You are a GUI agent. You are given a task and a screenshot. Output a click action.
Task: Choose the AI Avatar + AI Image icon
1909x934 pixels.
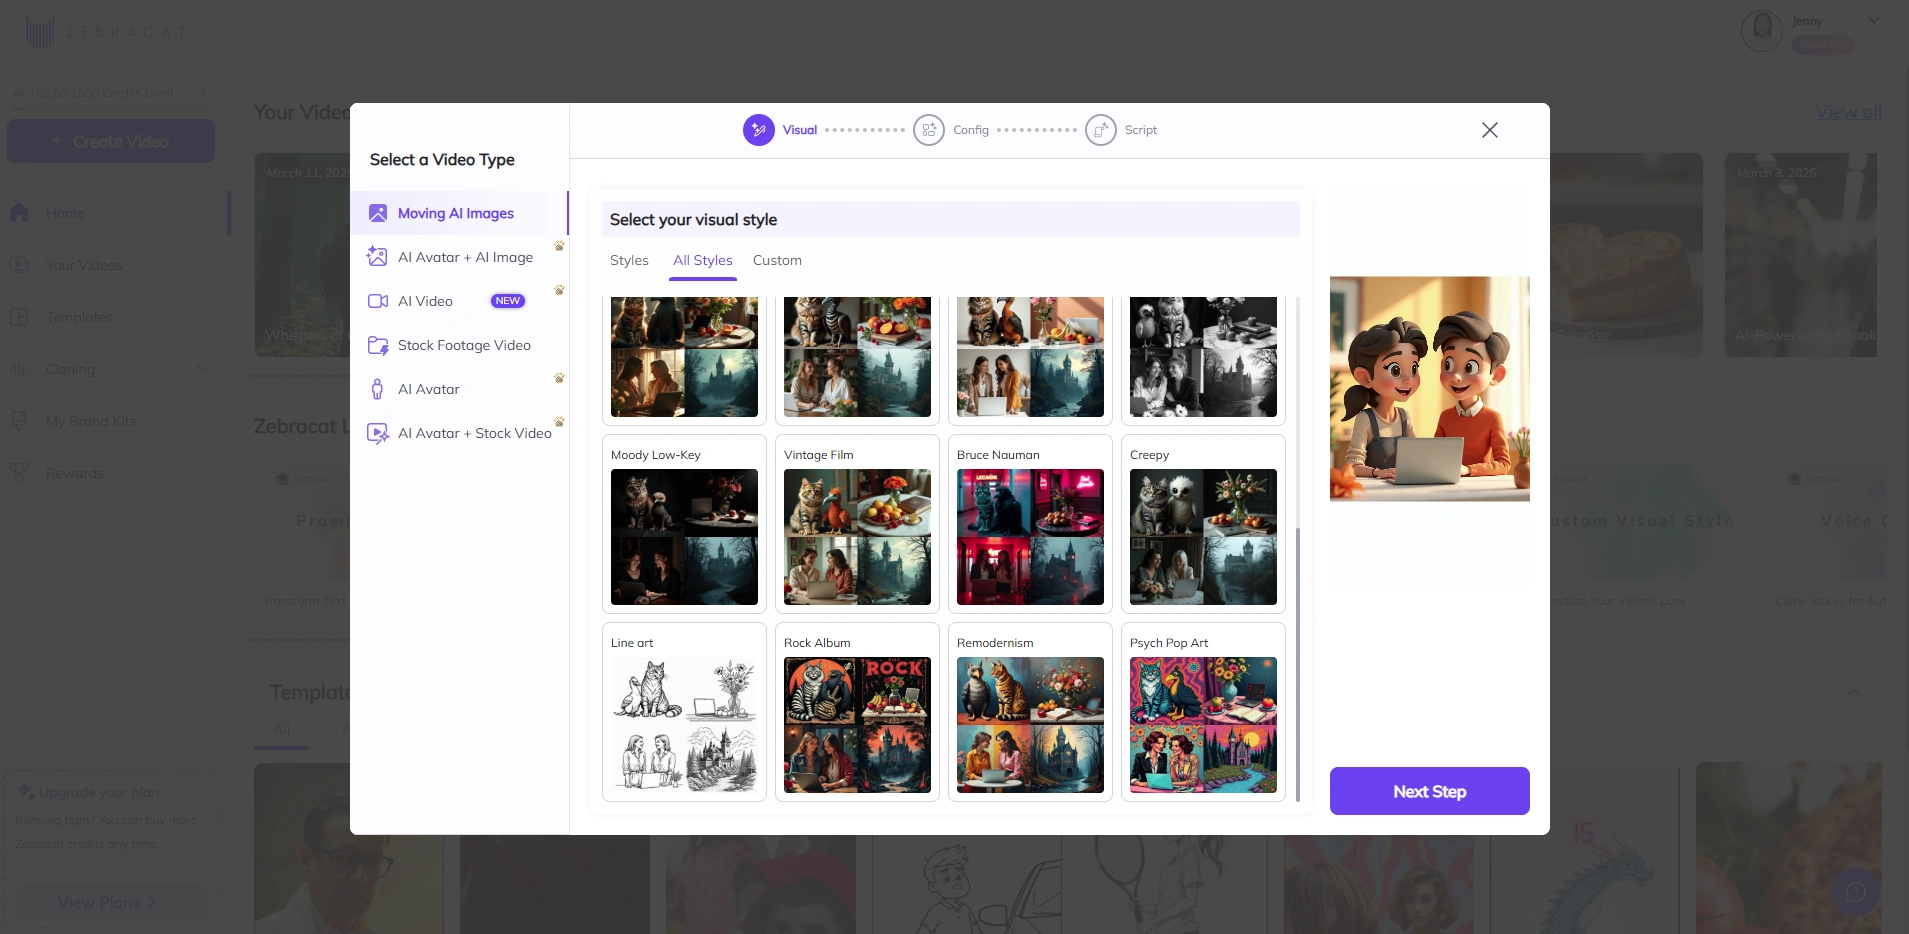[x=377, y=257]
